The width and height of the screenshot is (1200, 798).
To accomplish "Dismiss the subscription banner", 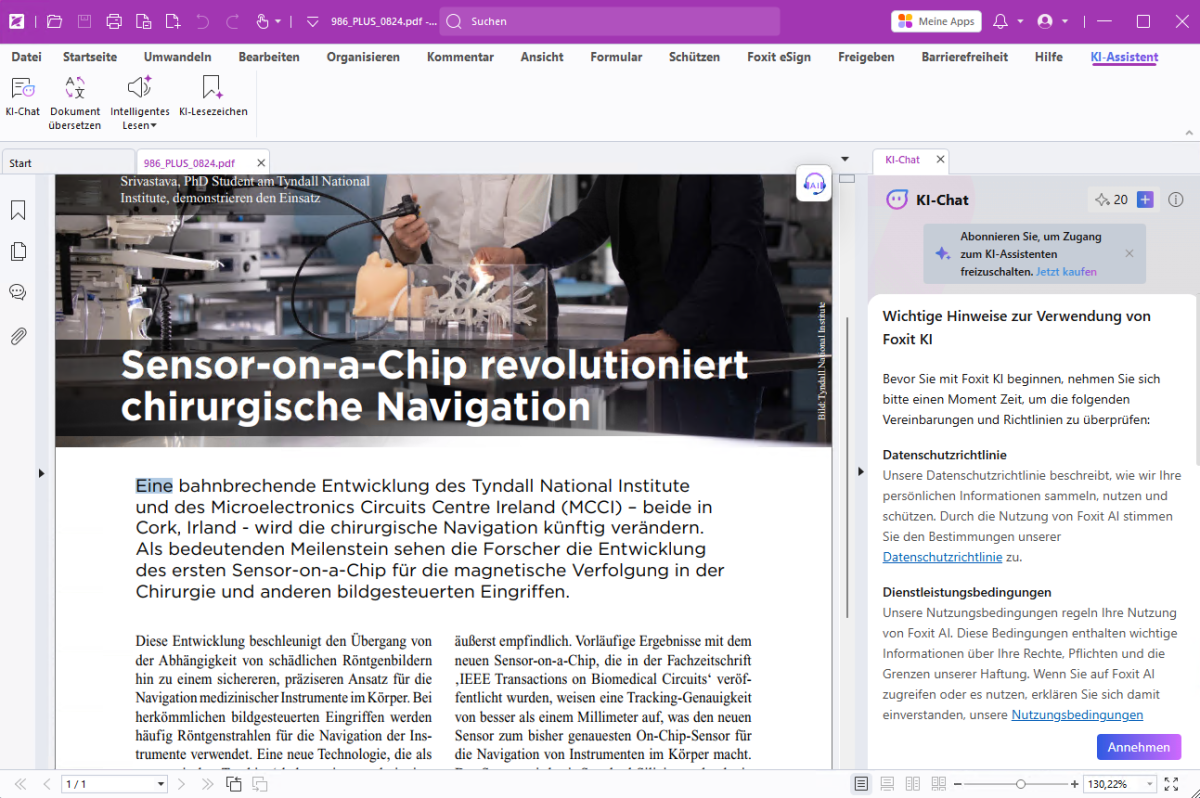I will (1130, 253).
